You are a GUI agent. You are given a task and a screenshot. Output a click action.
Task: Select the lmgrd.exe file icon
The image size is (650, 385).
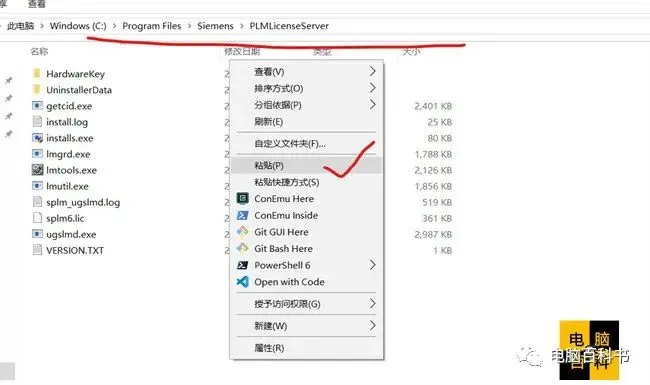[x=37, y=154]
